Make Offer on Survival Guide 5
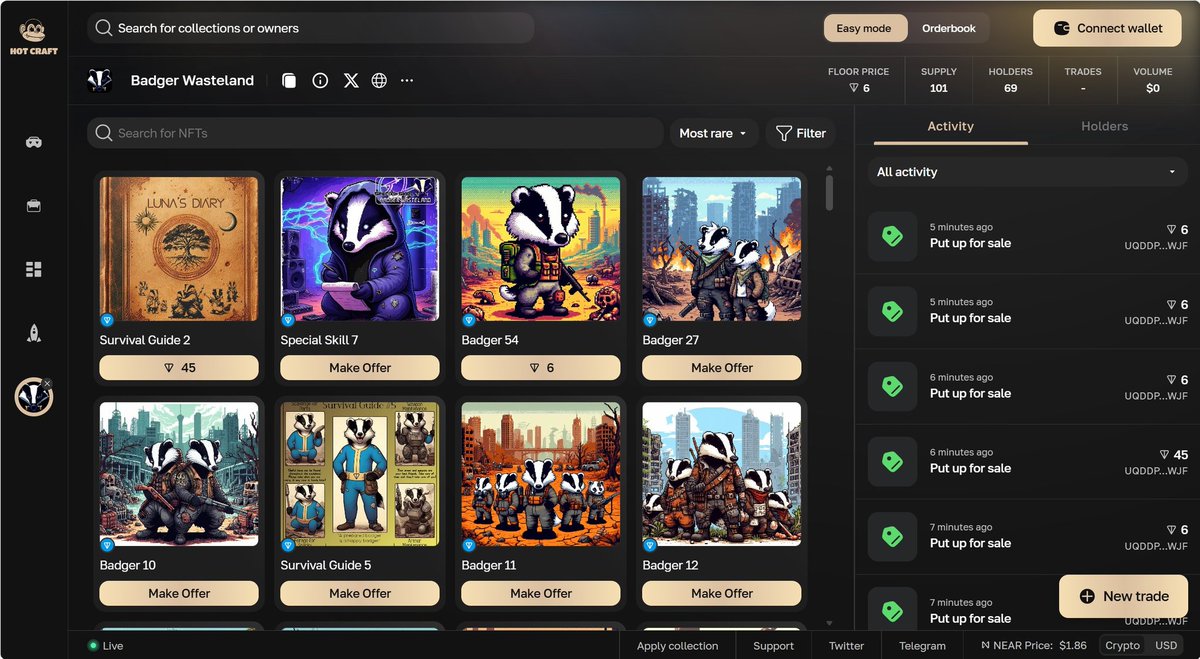Screen dimensions: 1200x659 pyautogui.click(x=360, y=593)
